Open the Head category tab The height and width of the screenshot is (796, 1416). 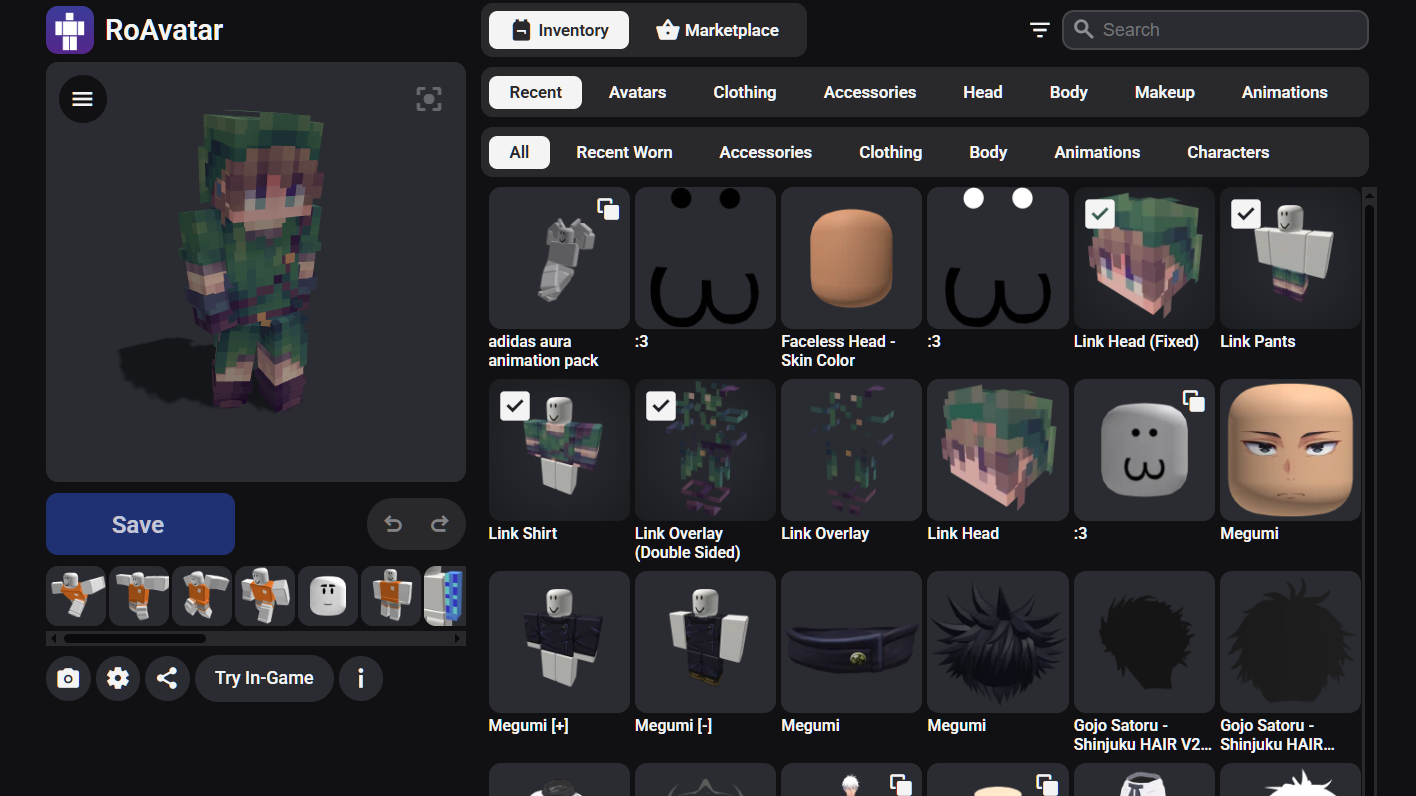click(982, 92)
